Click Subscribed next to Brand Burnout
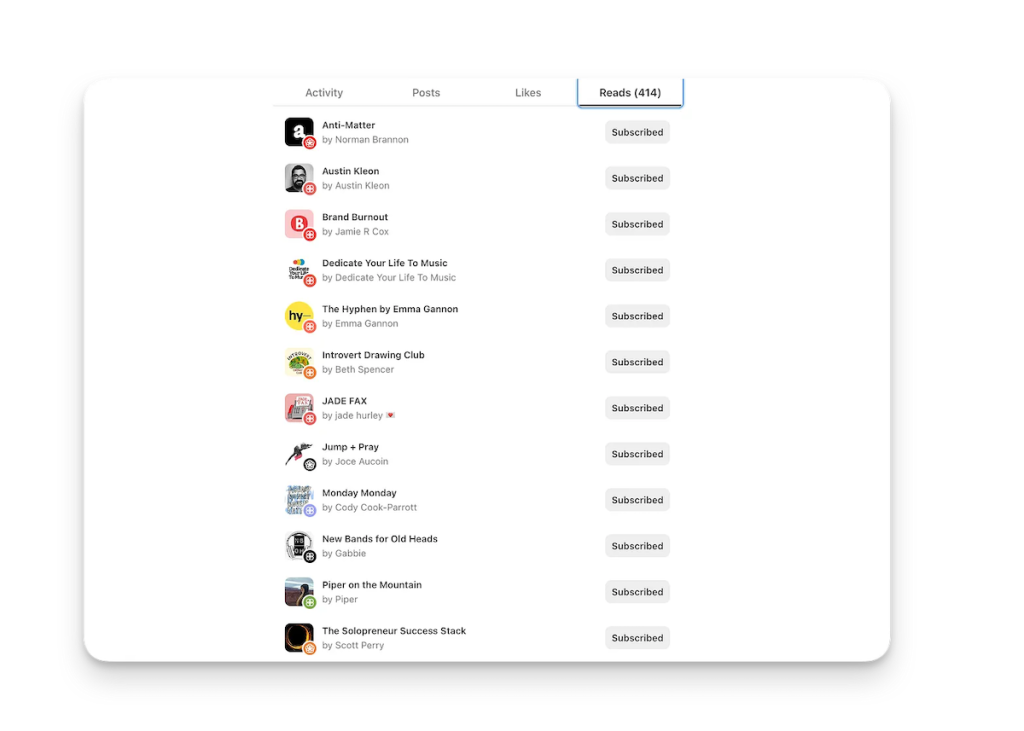 click(637, 224)
